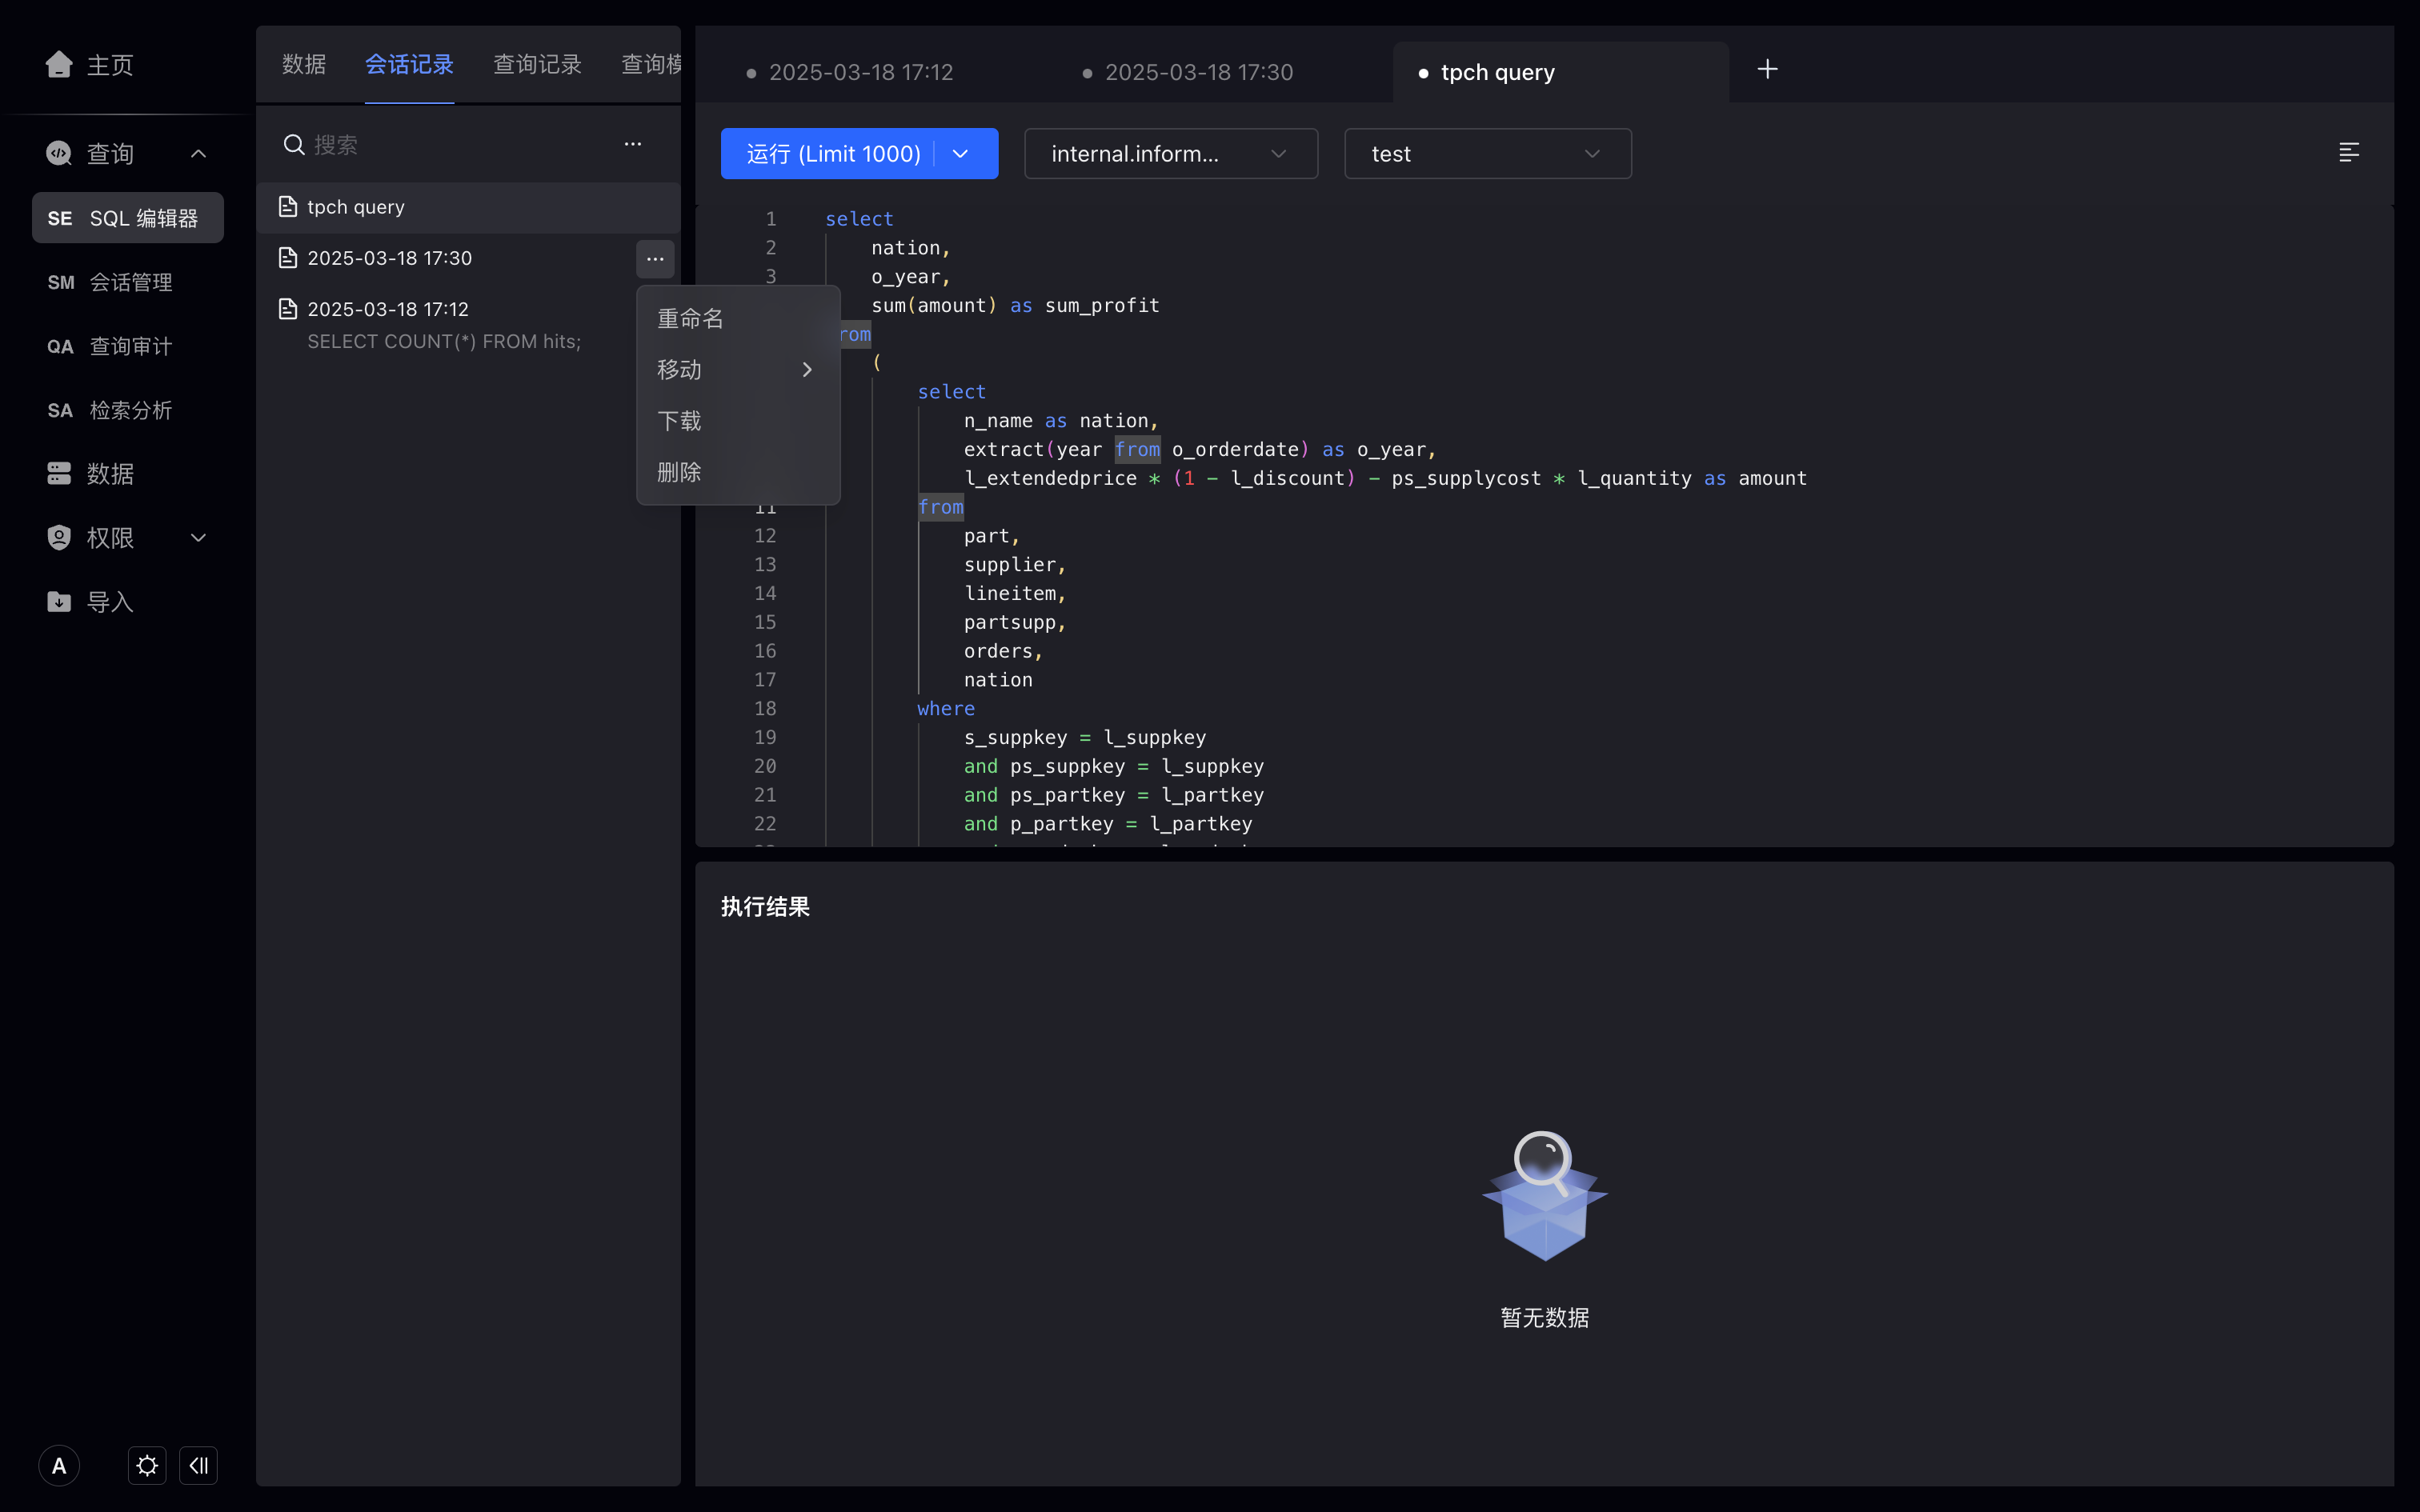Viewport: 2420px width, 1512px height.
Task: Expand the 权限 section chevron
Action: point(198,538)
